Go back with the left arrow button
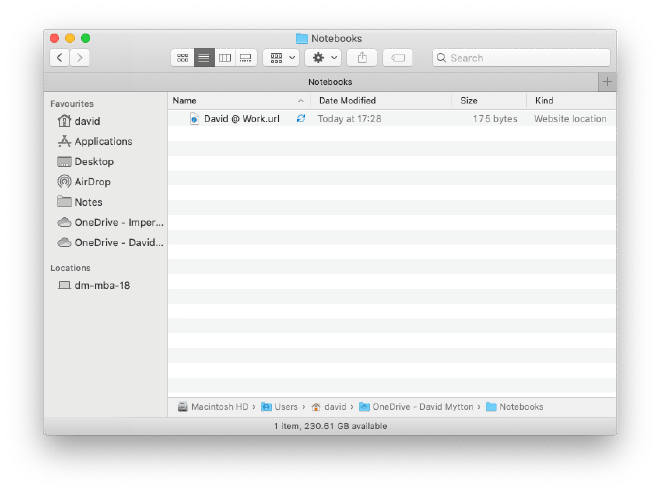 pyautogui.click(x=60, y=58)
